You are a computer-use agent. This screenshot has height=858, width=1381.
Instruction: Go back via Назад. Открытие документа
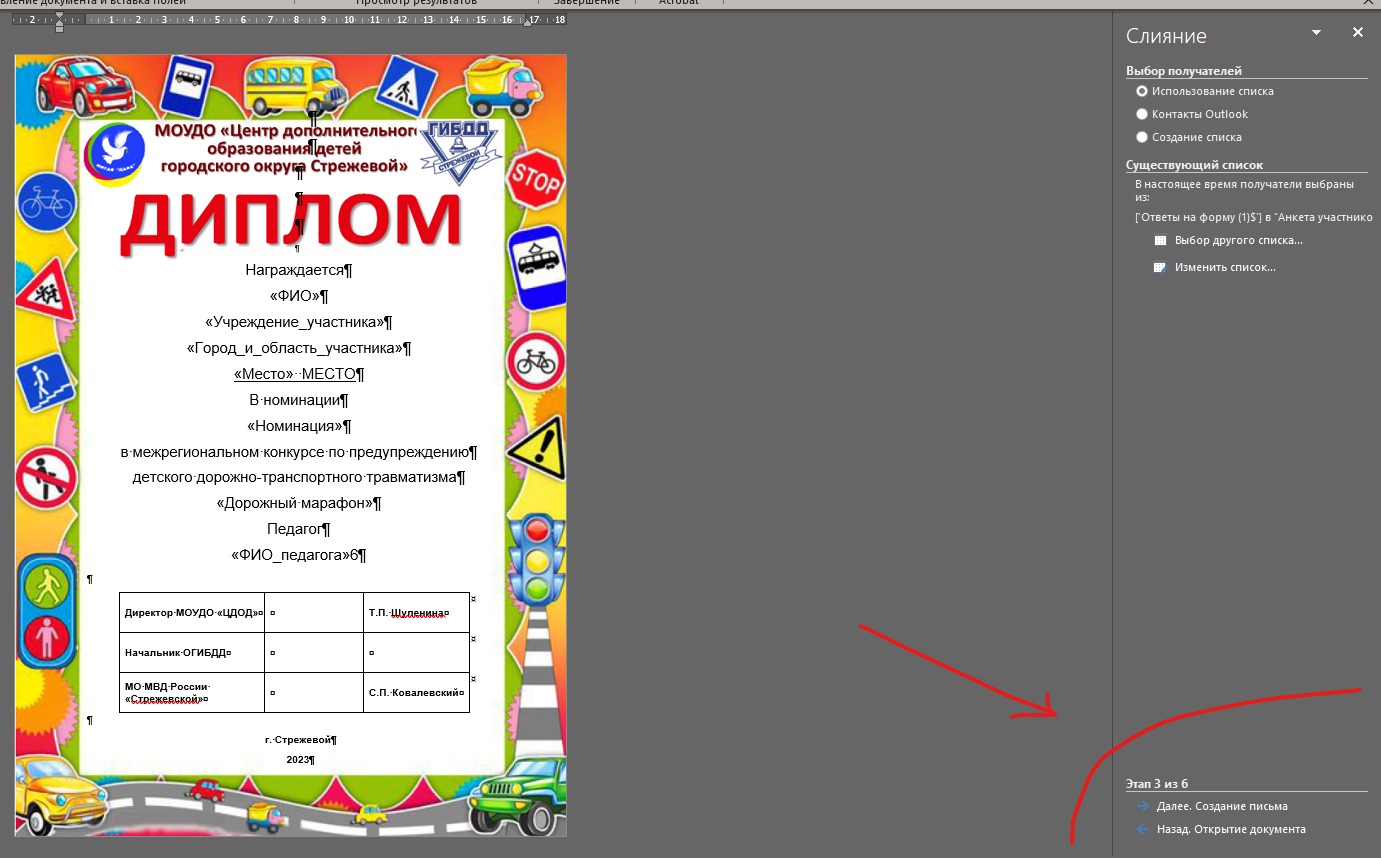(1231, 829)
